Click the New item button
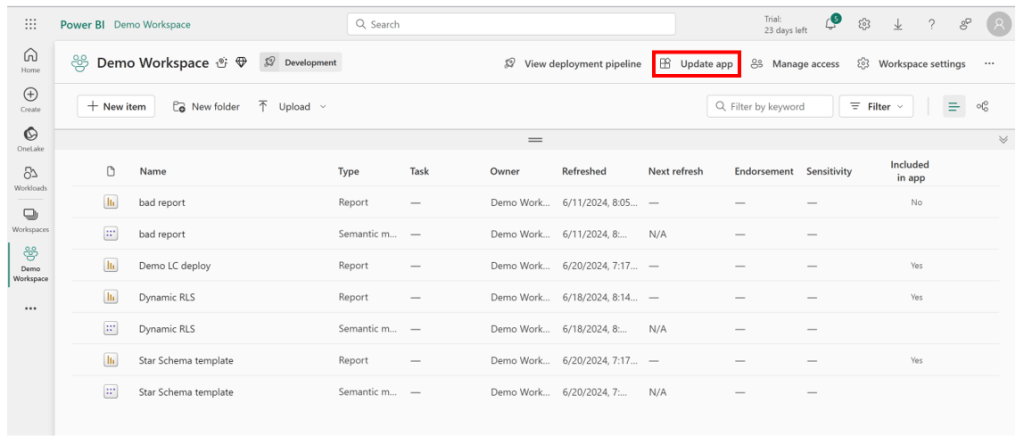Screen dimensions: 1024x444 click(x=116, y=107)
